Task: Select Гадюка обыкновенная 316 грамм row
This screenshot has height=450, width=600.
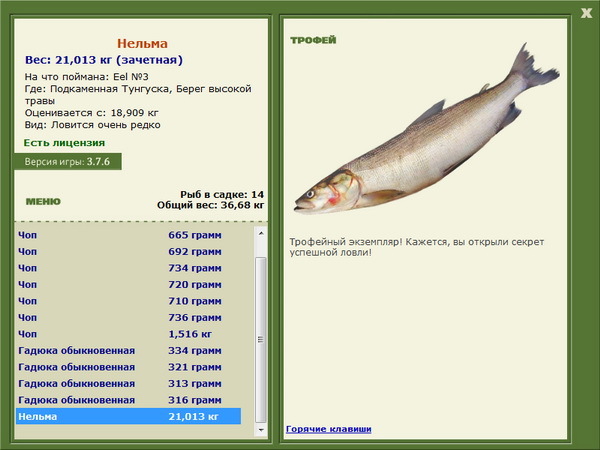Action: click(x=128, y=399)
